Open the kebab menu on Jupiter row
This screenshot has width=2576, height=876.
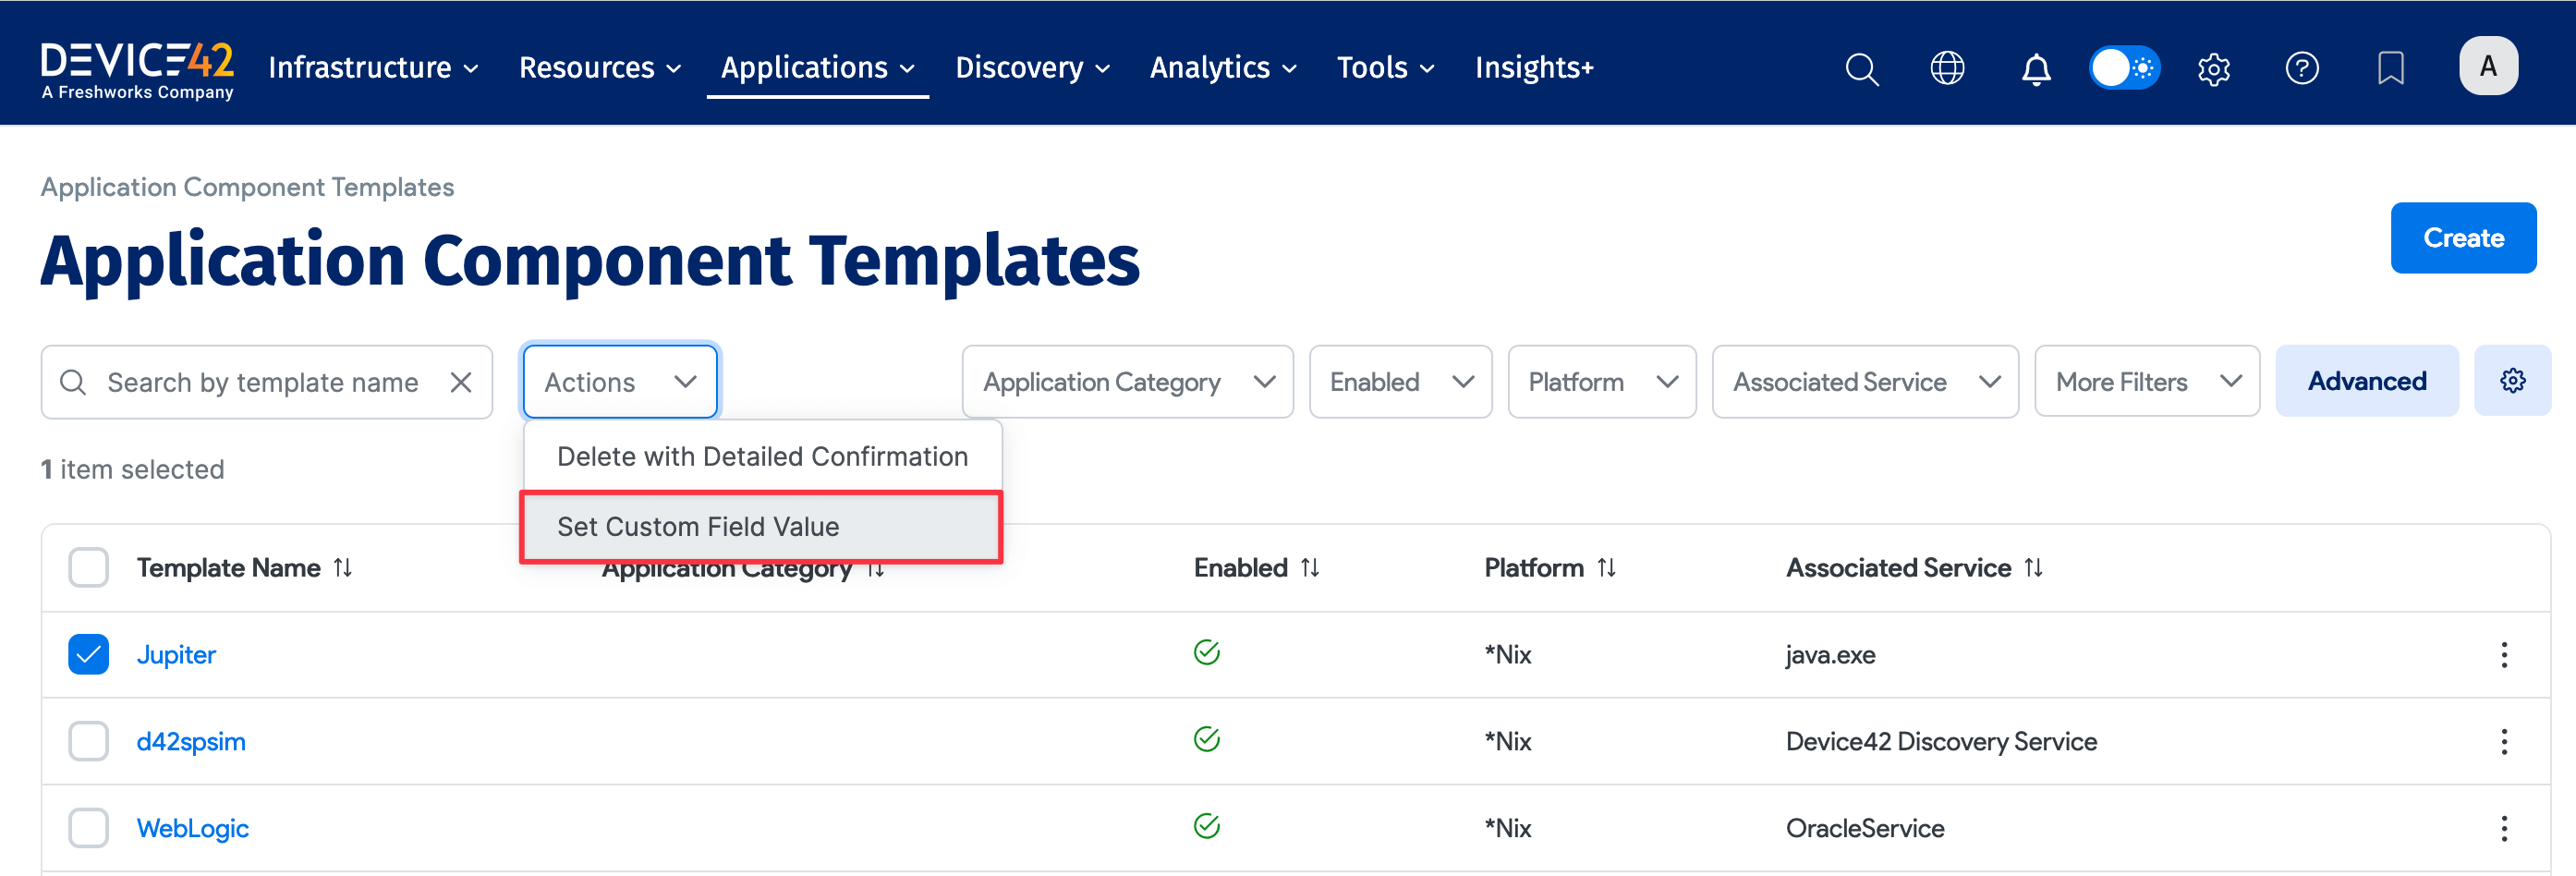pos(2505,654)
